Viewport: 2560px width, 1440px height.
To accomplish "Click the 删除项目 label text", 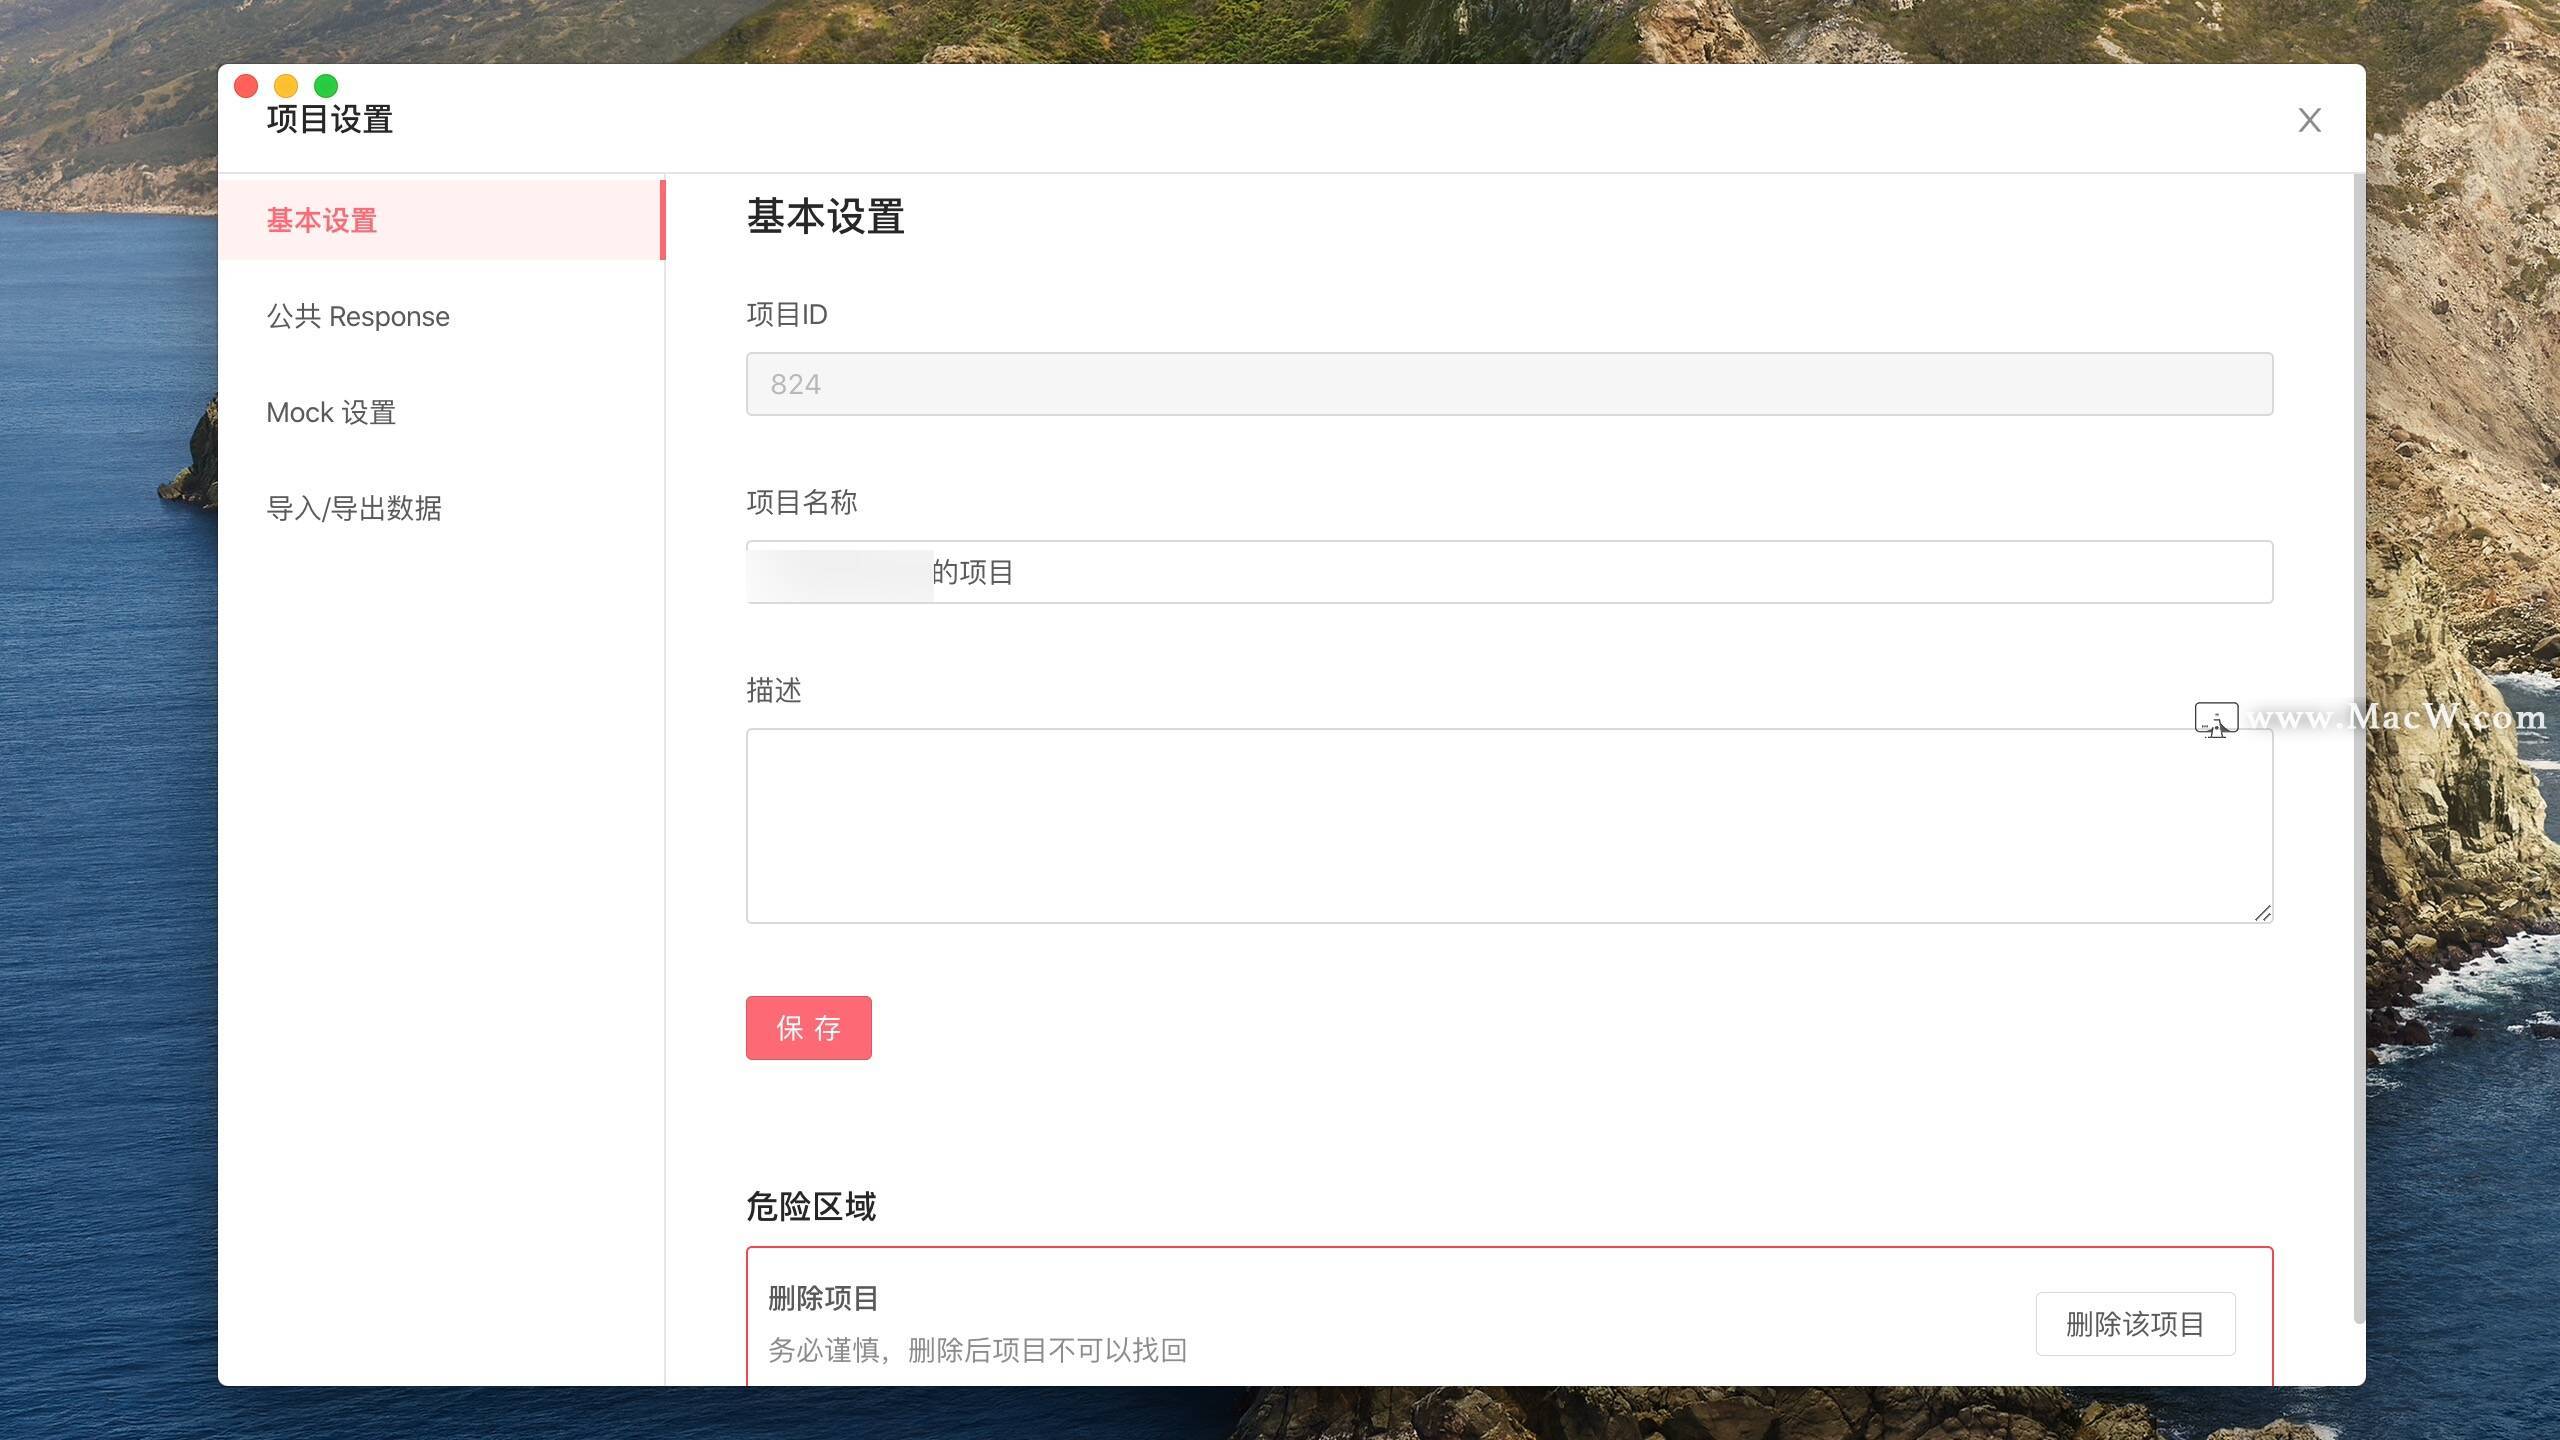I will point(823,1298).
